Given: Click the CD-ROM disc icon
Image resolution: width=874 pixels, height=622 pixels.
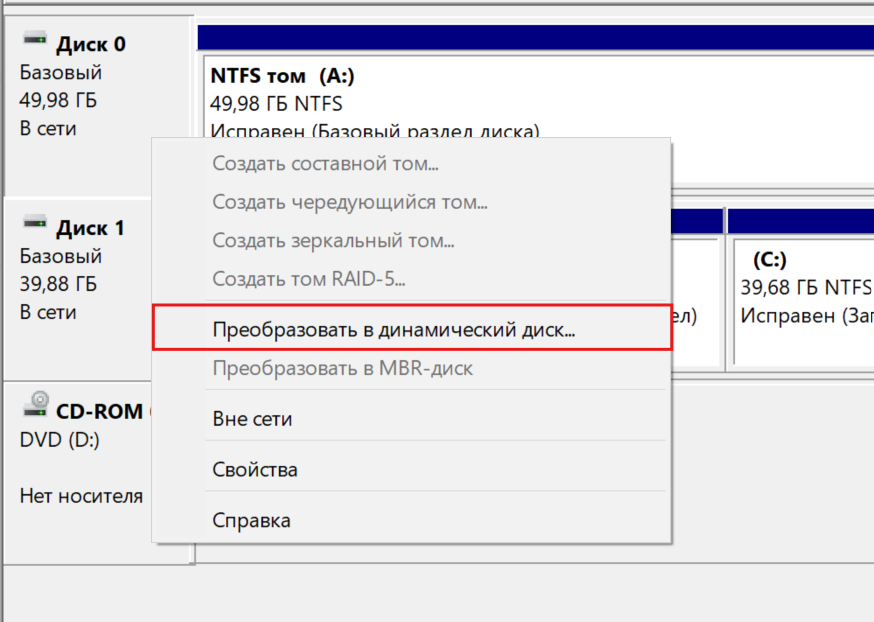Looking at the screenshot, I should pos(36,404).
